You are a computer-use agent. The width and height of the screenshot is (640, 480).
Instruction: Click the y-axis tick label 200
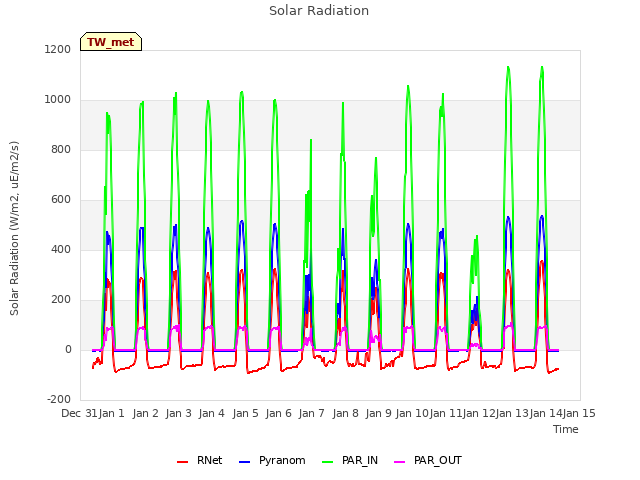61,300
